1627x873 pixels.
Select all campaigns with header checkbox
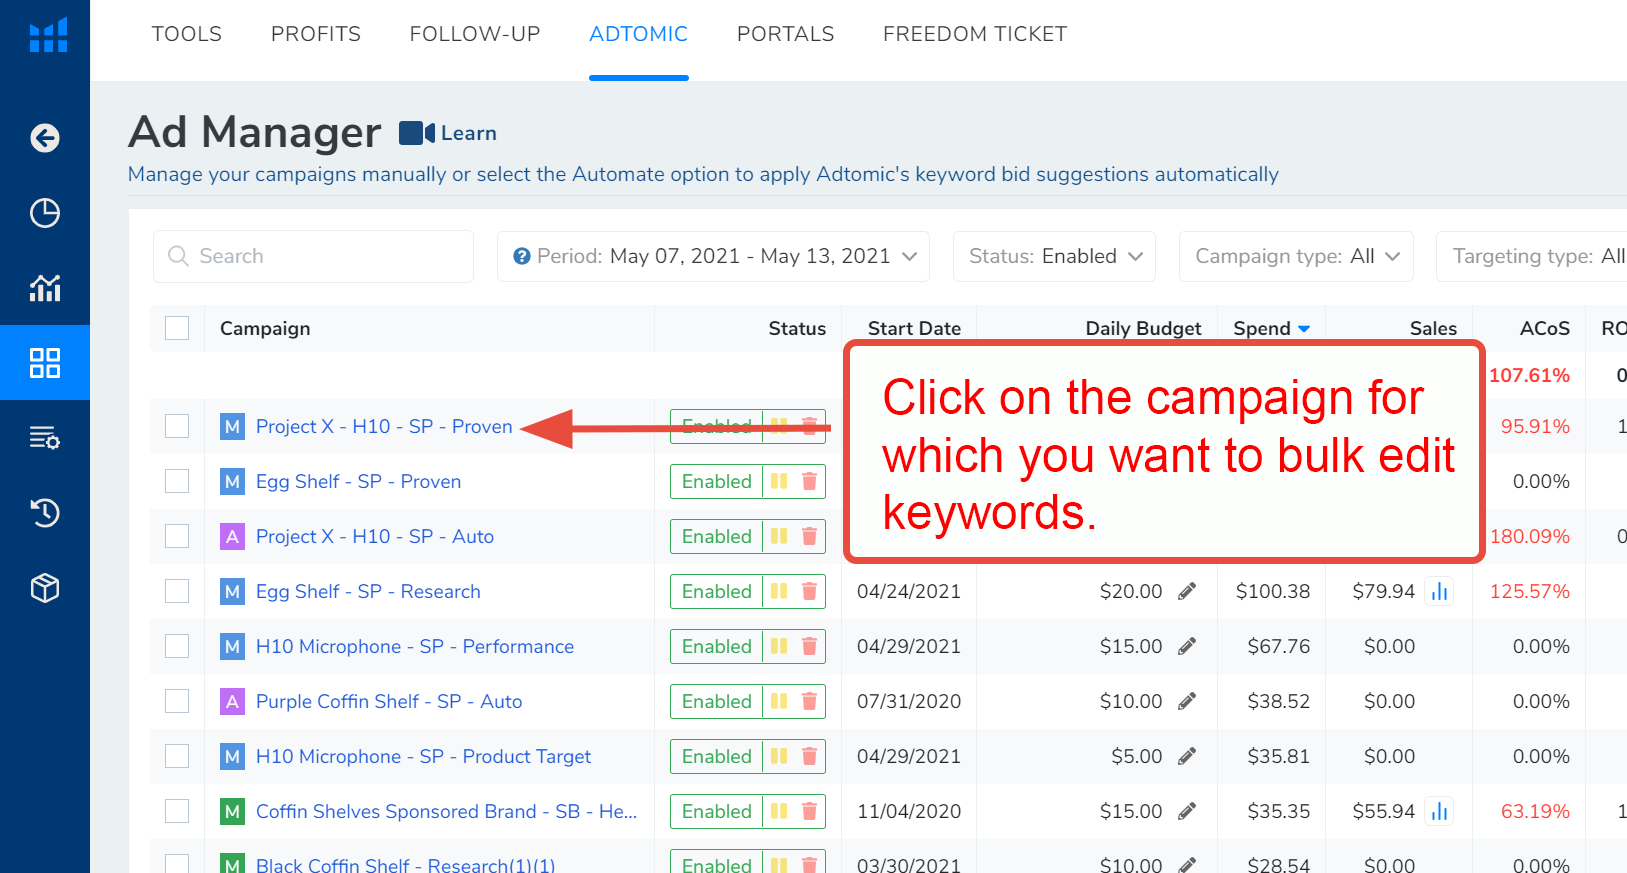click(x=177, y=328)
